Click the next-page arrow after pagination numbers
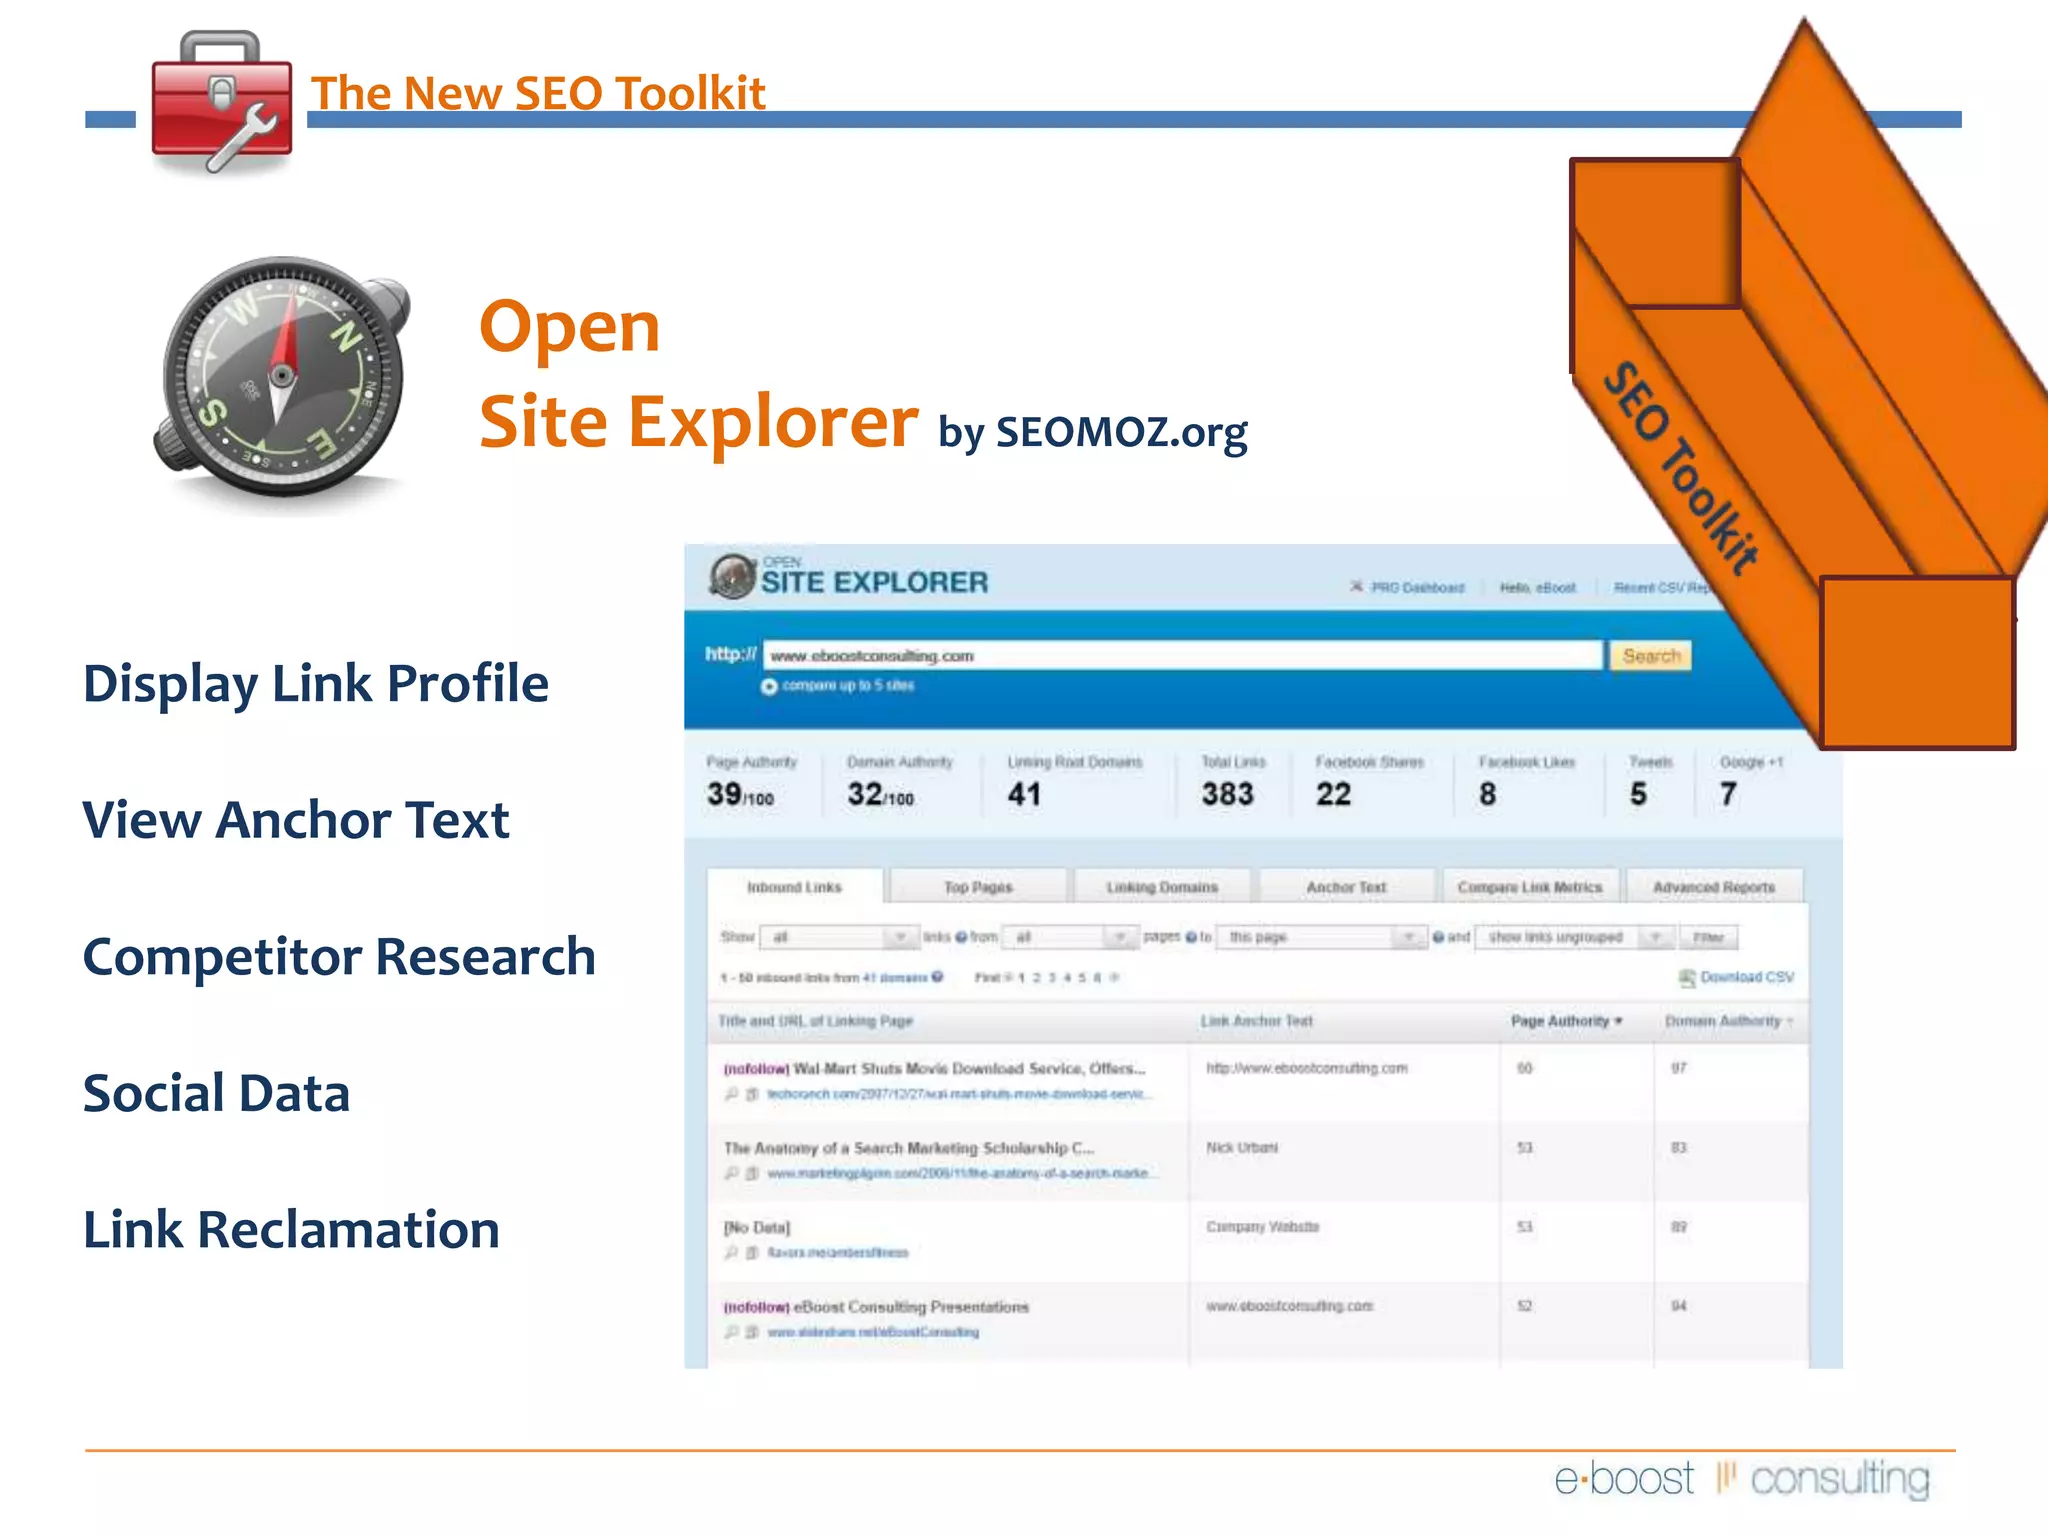 tap(1114, 977)
